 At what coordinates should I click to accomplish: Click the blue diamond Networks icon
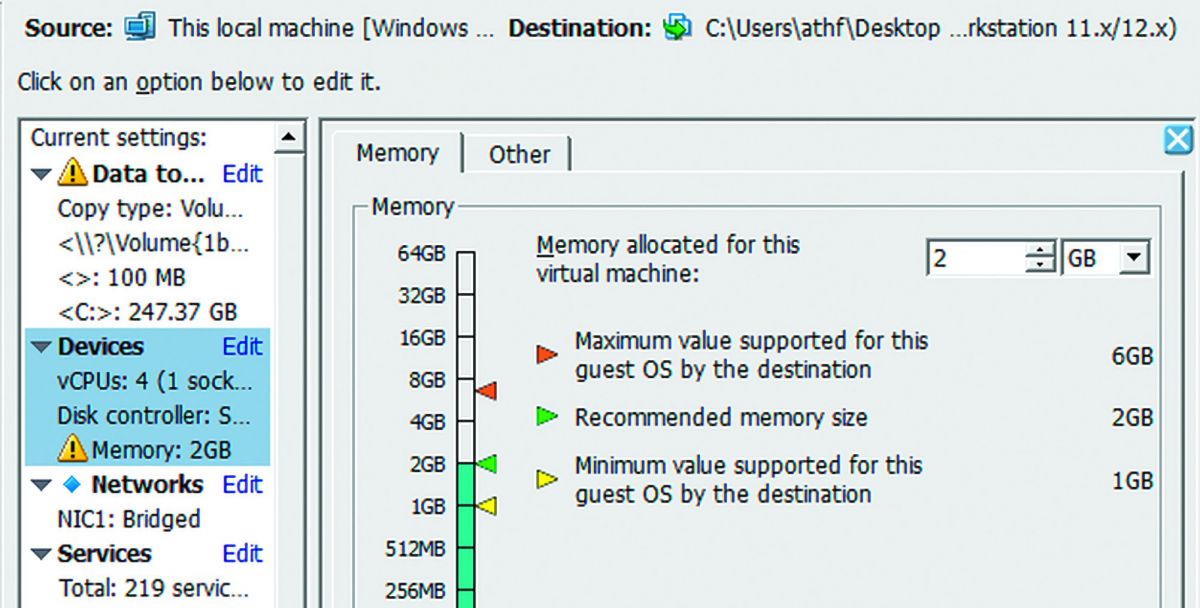pyautogui.click(x=69, y=484)
